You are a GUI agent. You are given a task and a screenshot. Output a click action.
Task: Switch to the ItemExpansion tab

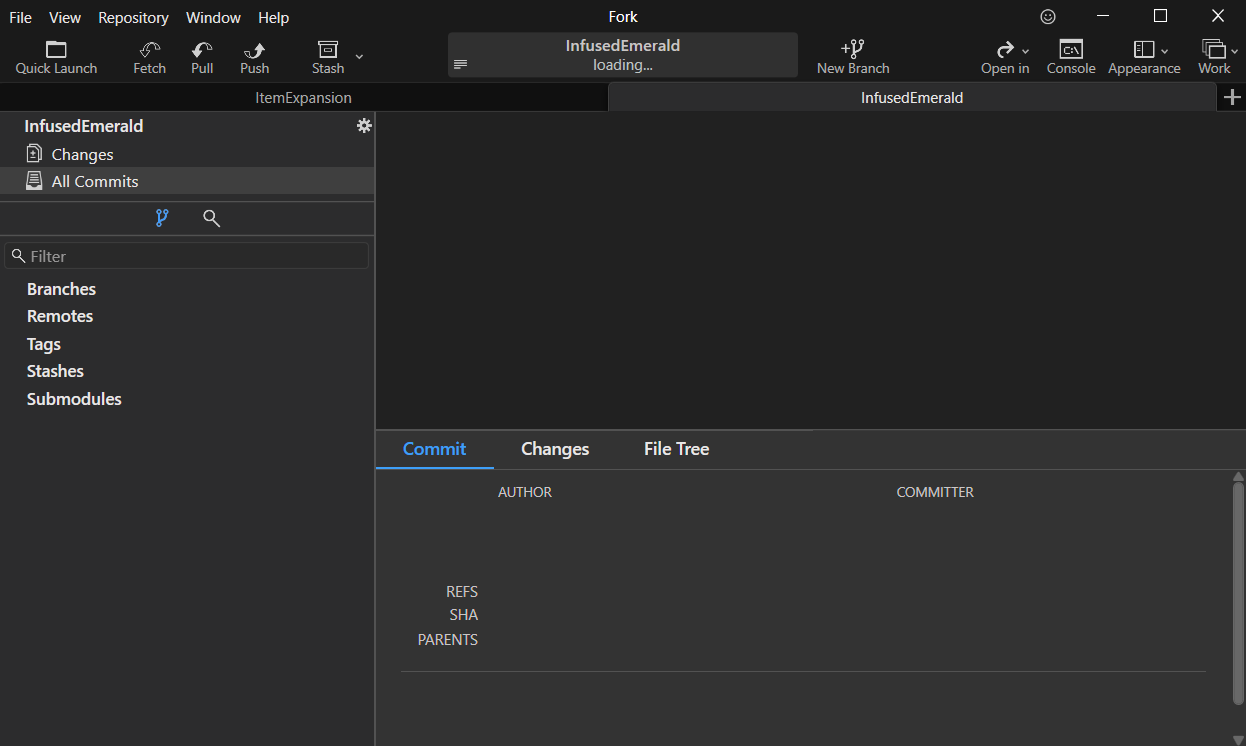click(303, 97)
